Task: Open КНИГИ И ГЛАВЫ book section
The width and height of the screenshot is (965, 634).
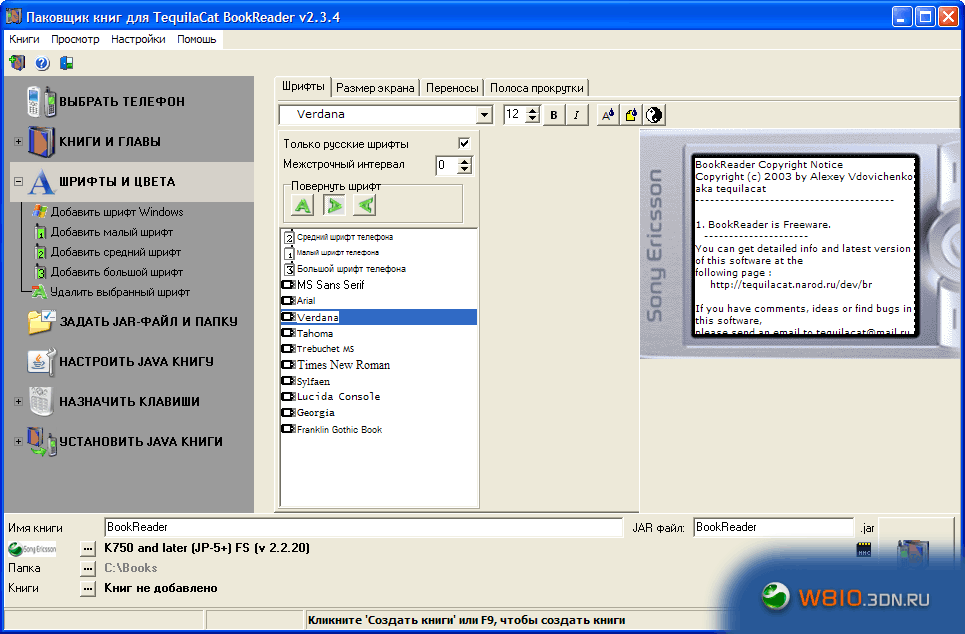Action: pos(110,142)
